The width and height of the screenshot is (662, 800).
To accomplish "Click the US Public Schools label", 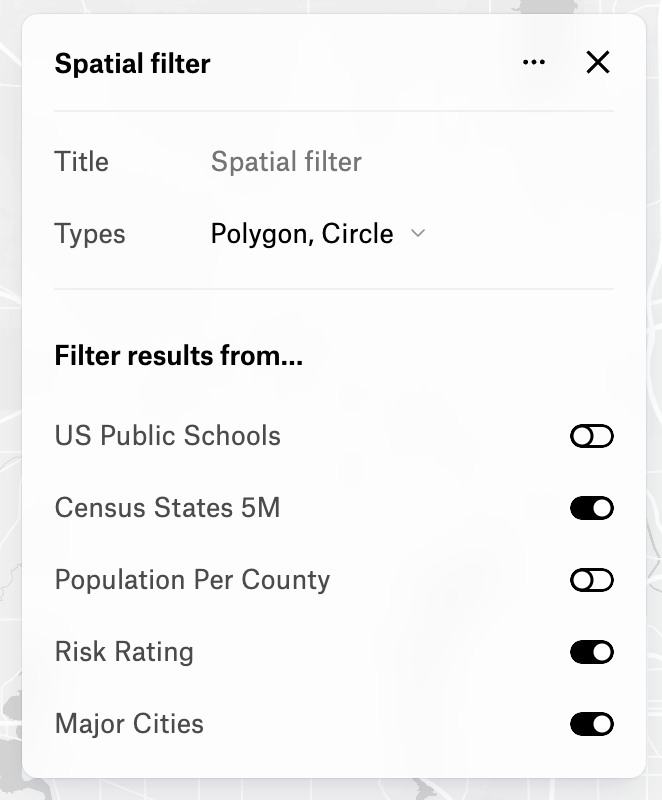I will 167,436.
